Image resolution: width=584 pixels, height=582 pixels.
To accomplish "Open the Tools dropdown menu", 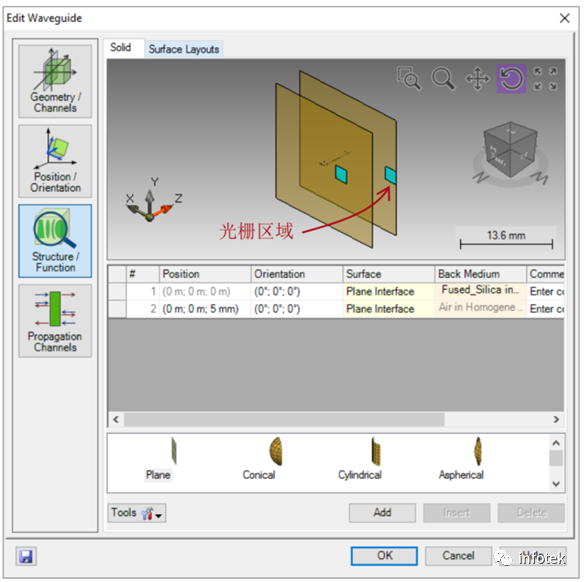I will tap(137, 513).
